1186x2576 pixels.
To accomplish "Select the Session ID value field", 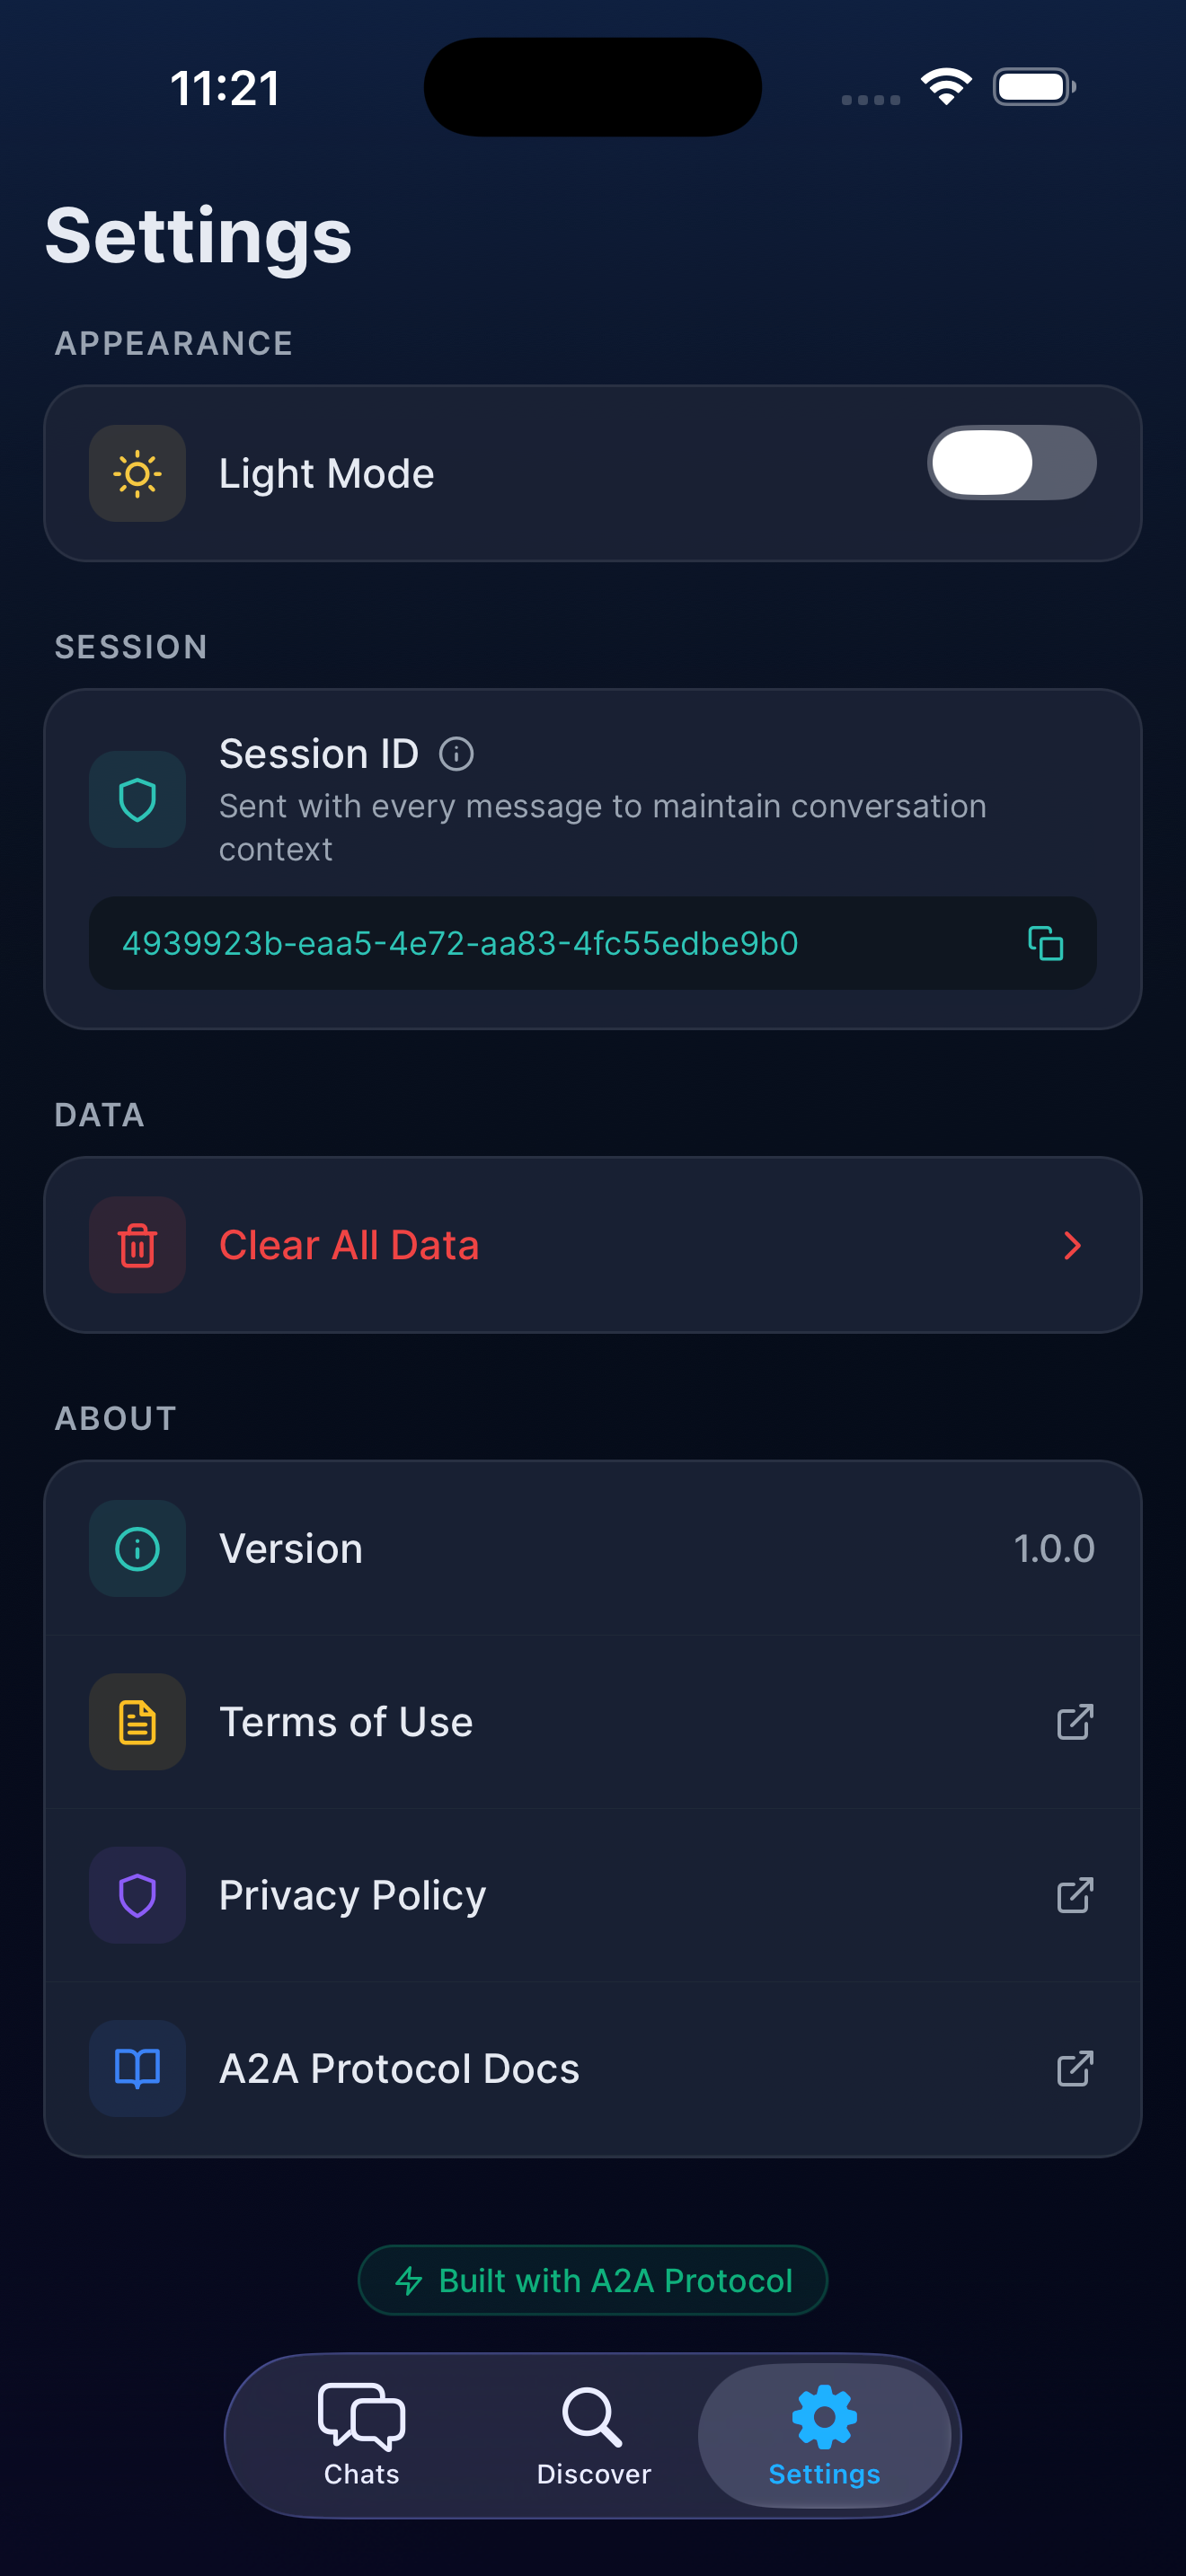I will click(459, 942).
